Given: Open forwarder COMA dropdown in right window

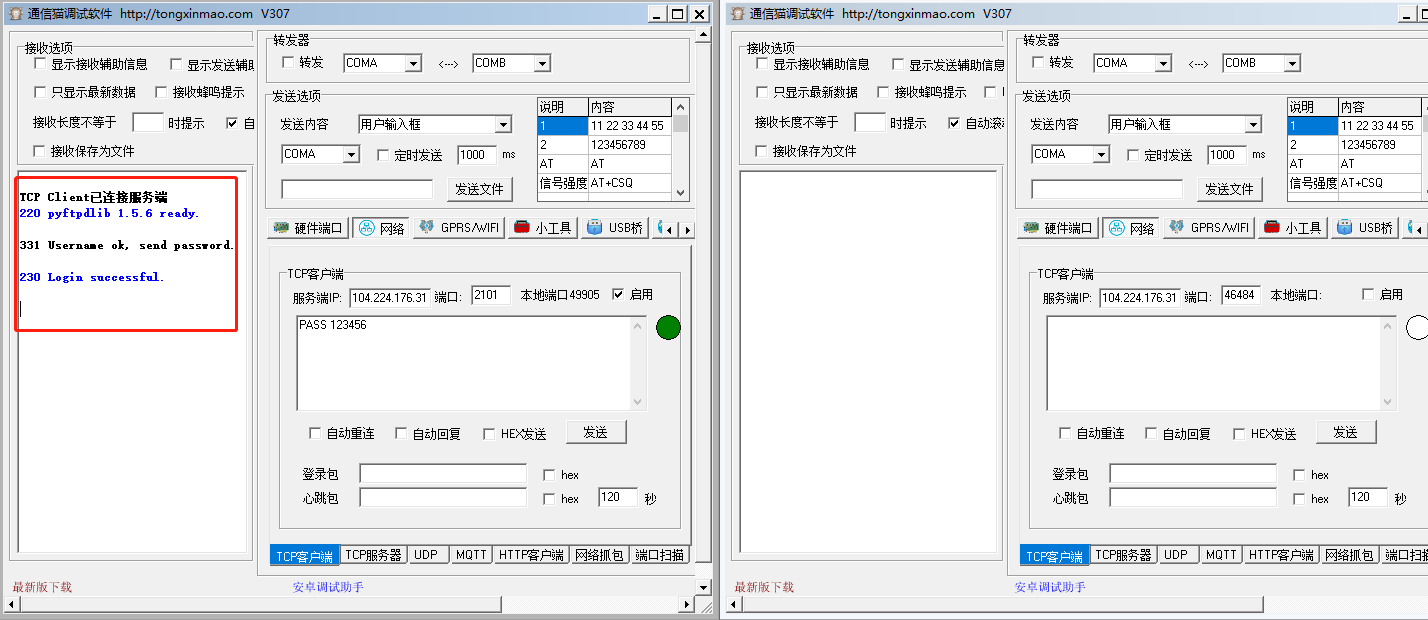Looking at the screenshot, I should coord(1163,63).
